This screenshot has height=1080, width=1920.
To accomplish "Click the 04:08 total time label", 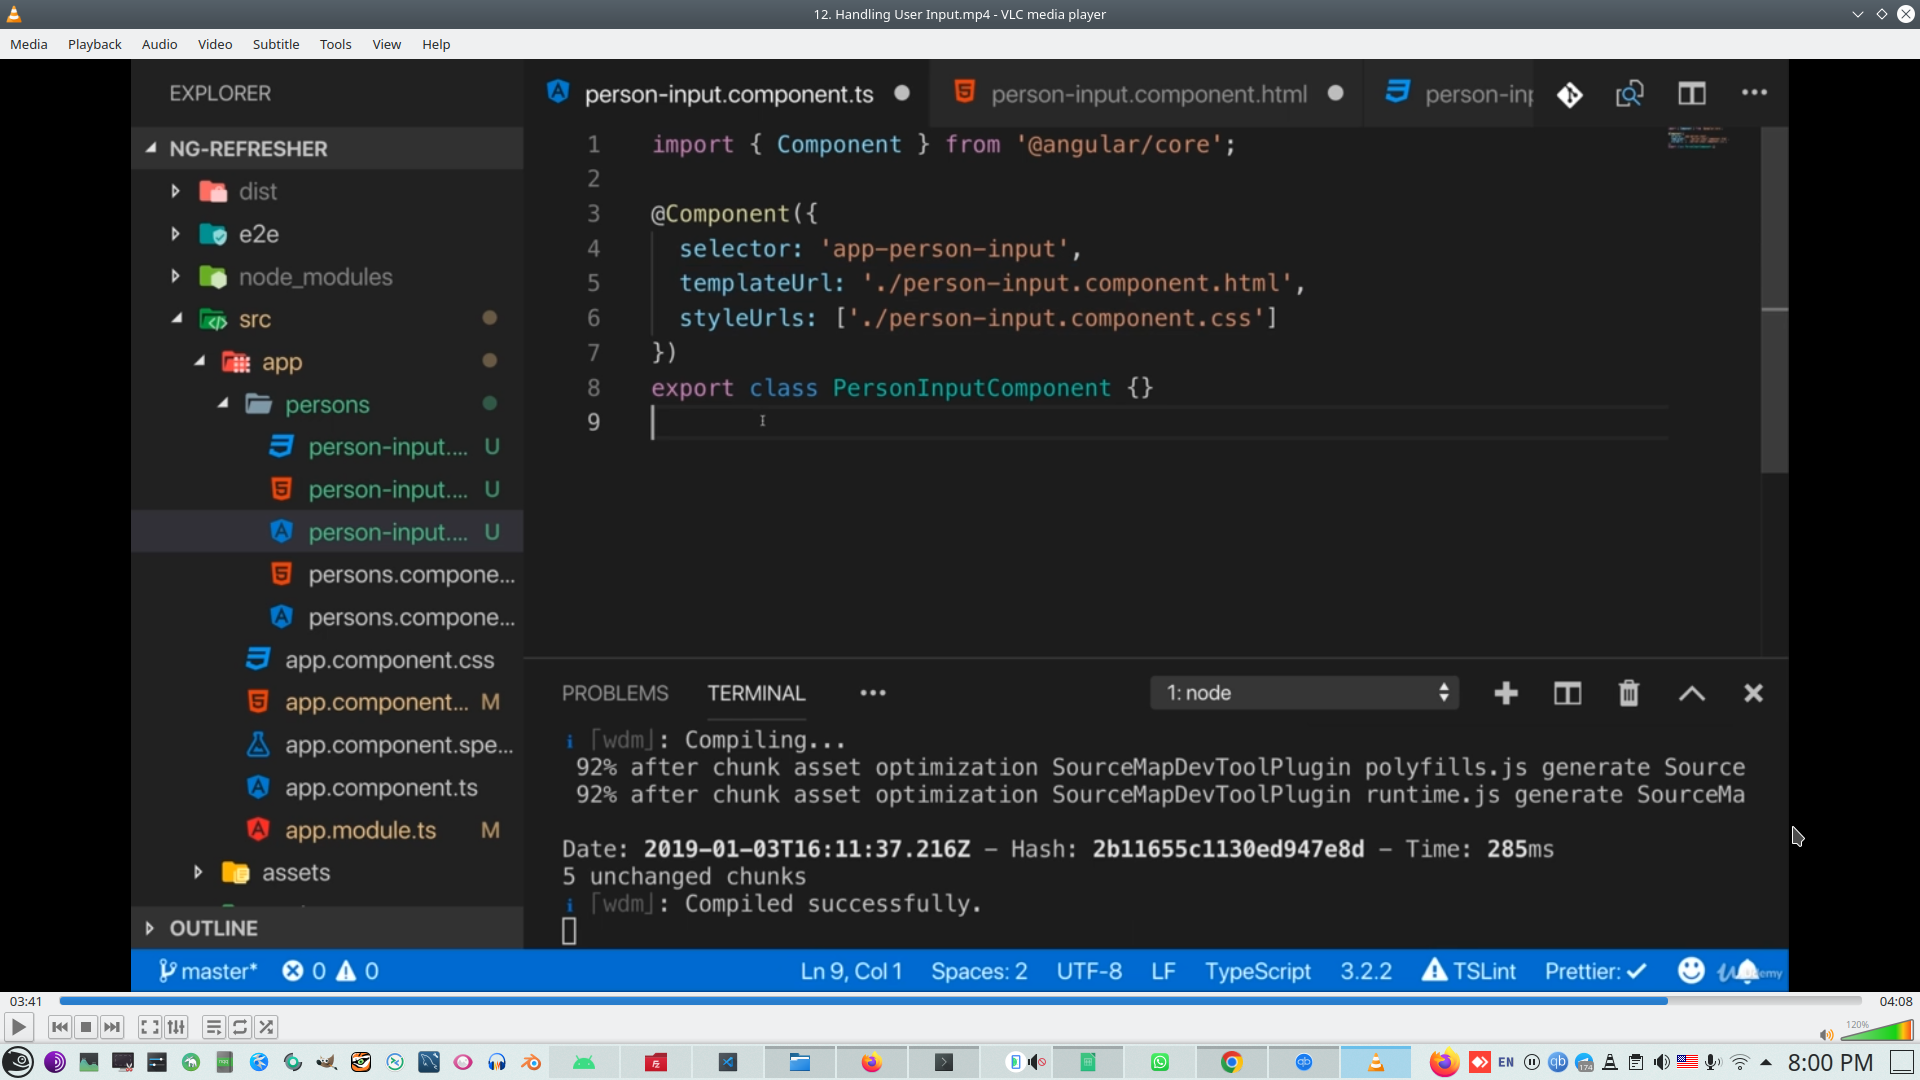I will [x=1895, y=1001].
